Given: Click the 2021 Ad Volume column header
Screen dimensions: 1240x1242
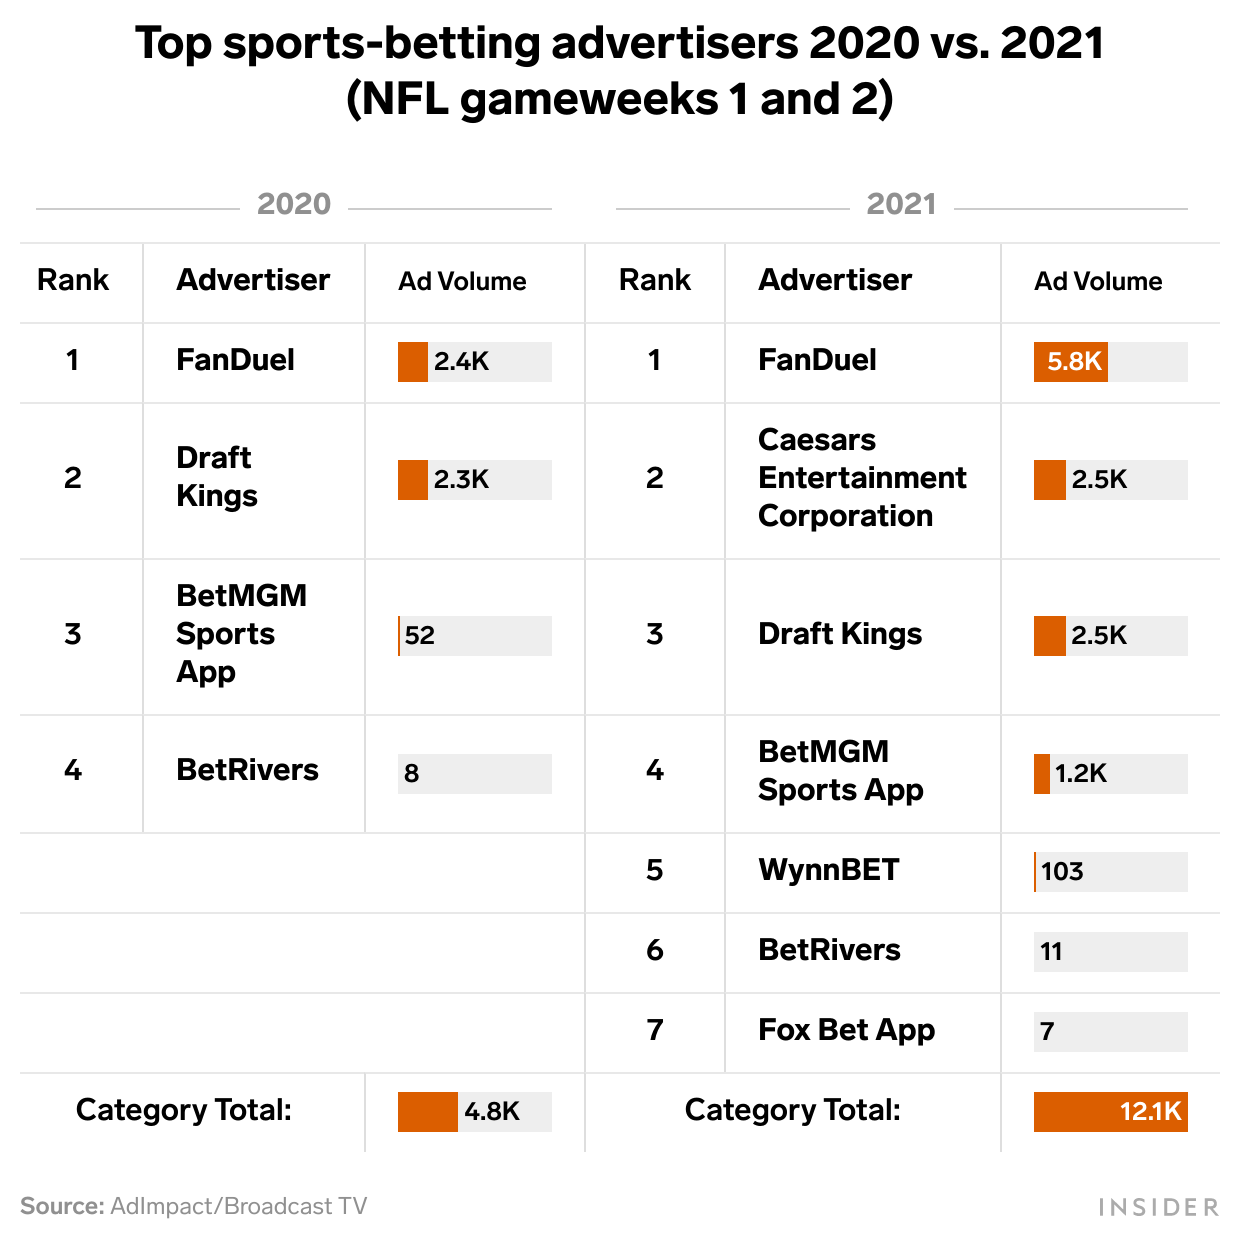Looking at the screenshot, I should 1098,282.
